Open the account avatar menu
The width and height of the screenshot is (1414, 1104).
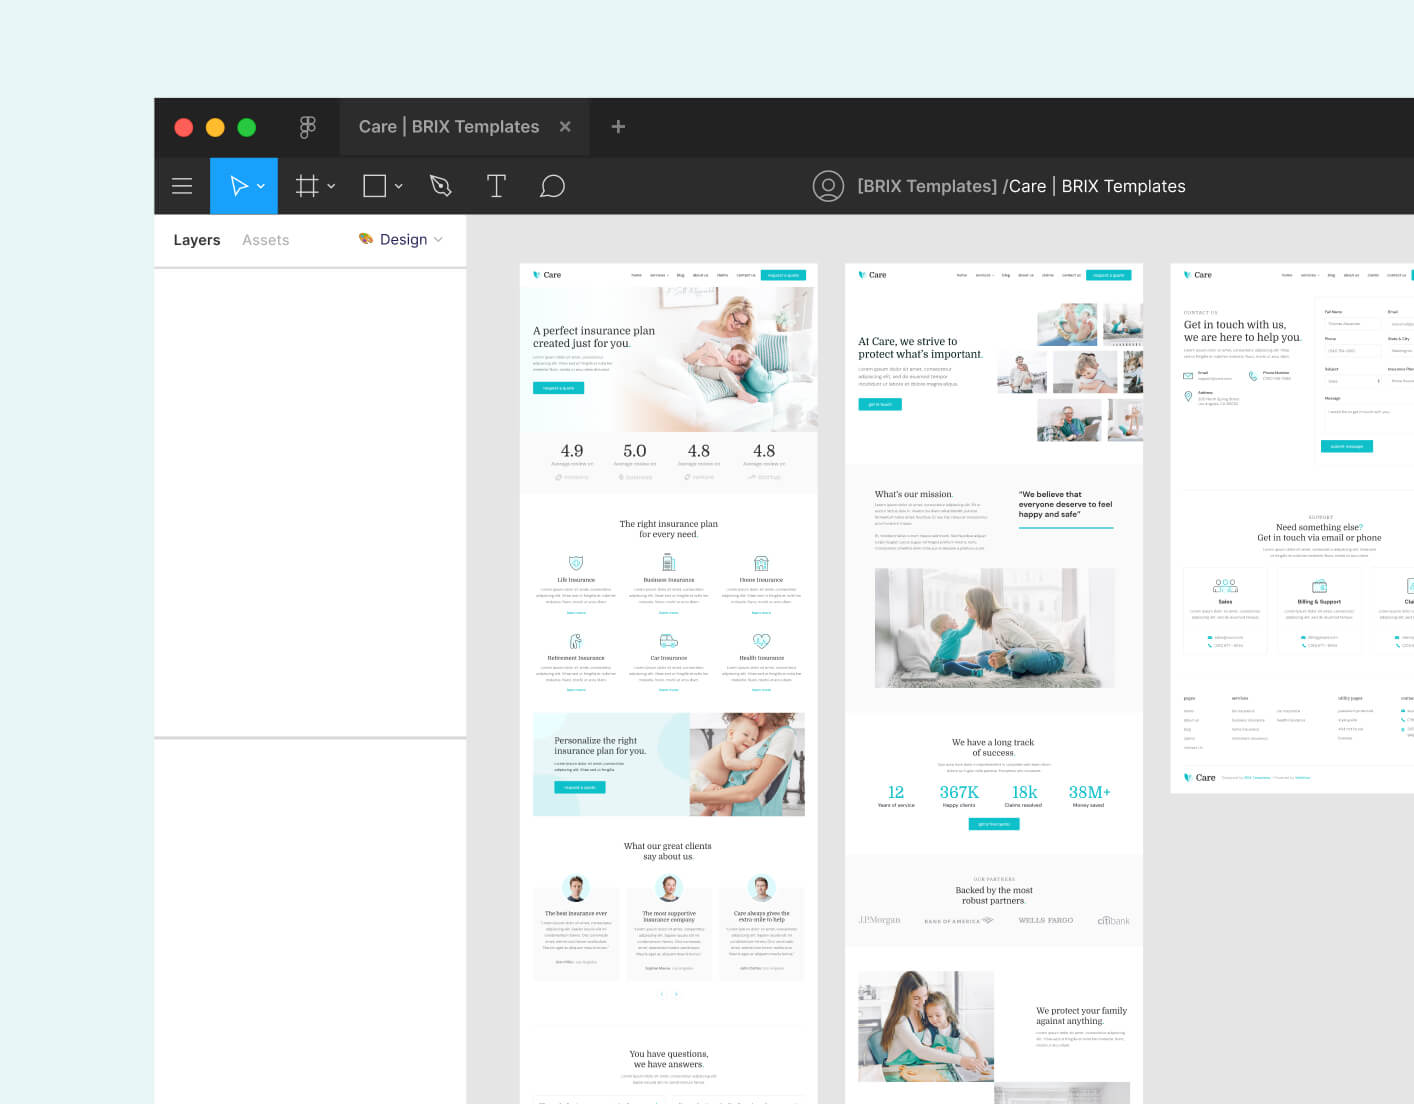828,186
